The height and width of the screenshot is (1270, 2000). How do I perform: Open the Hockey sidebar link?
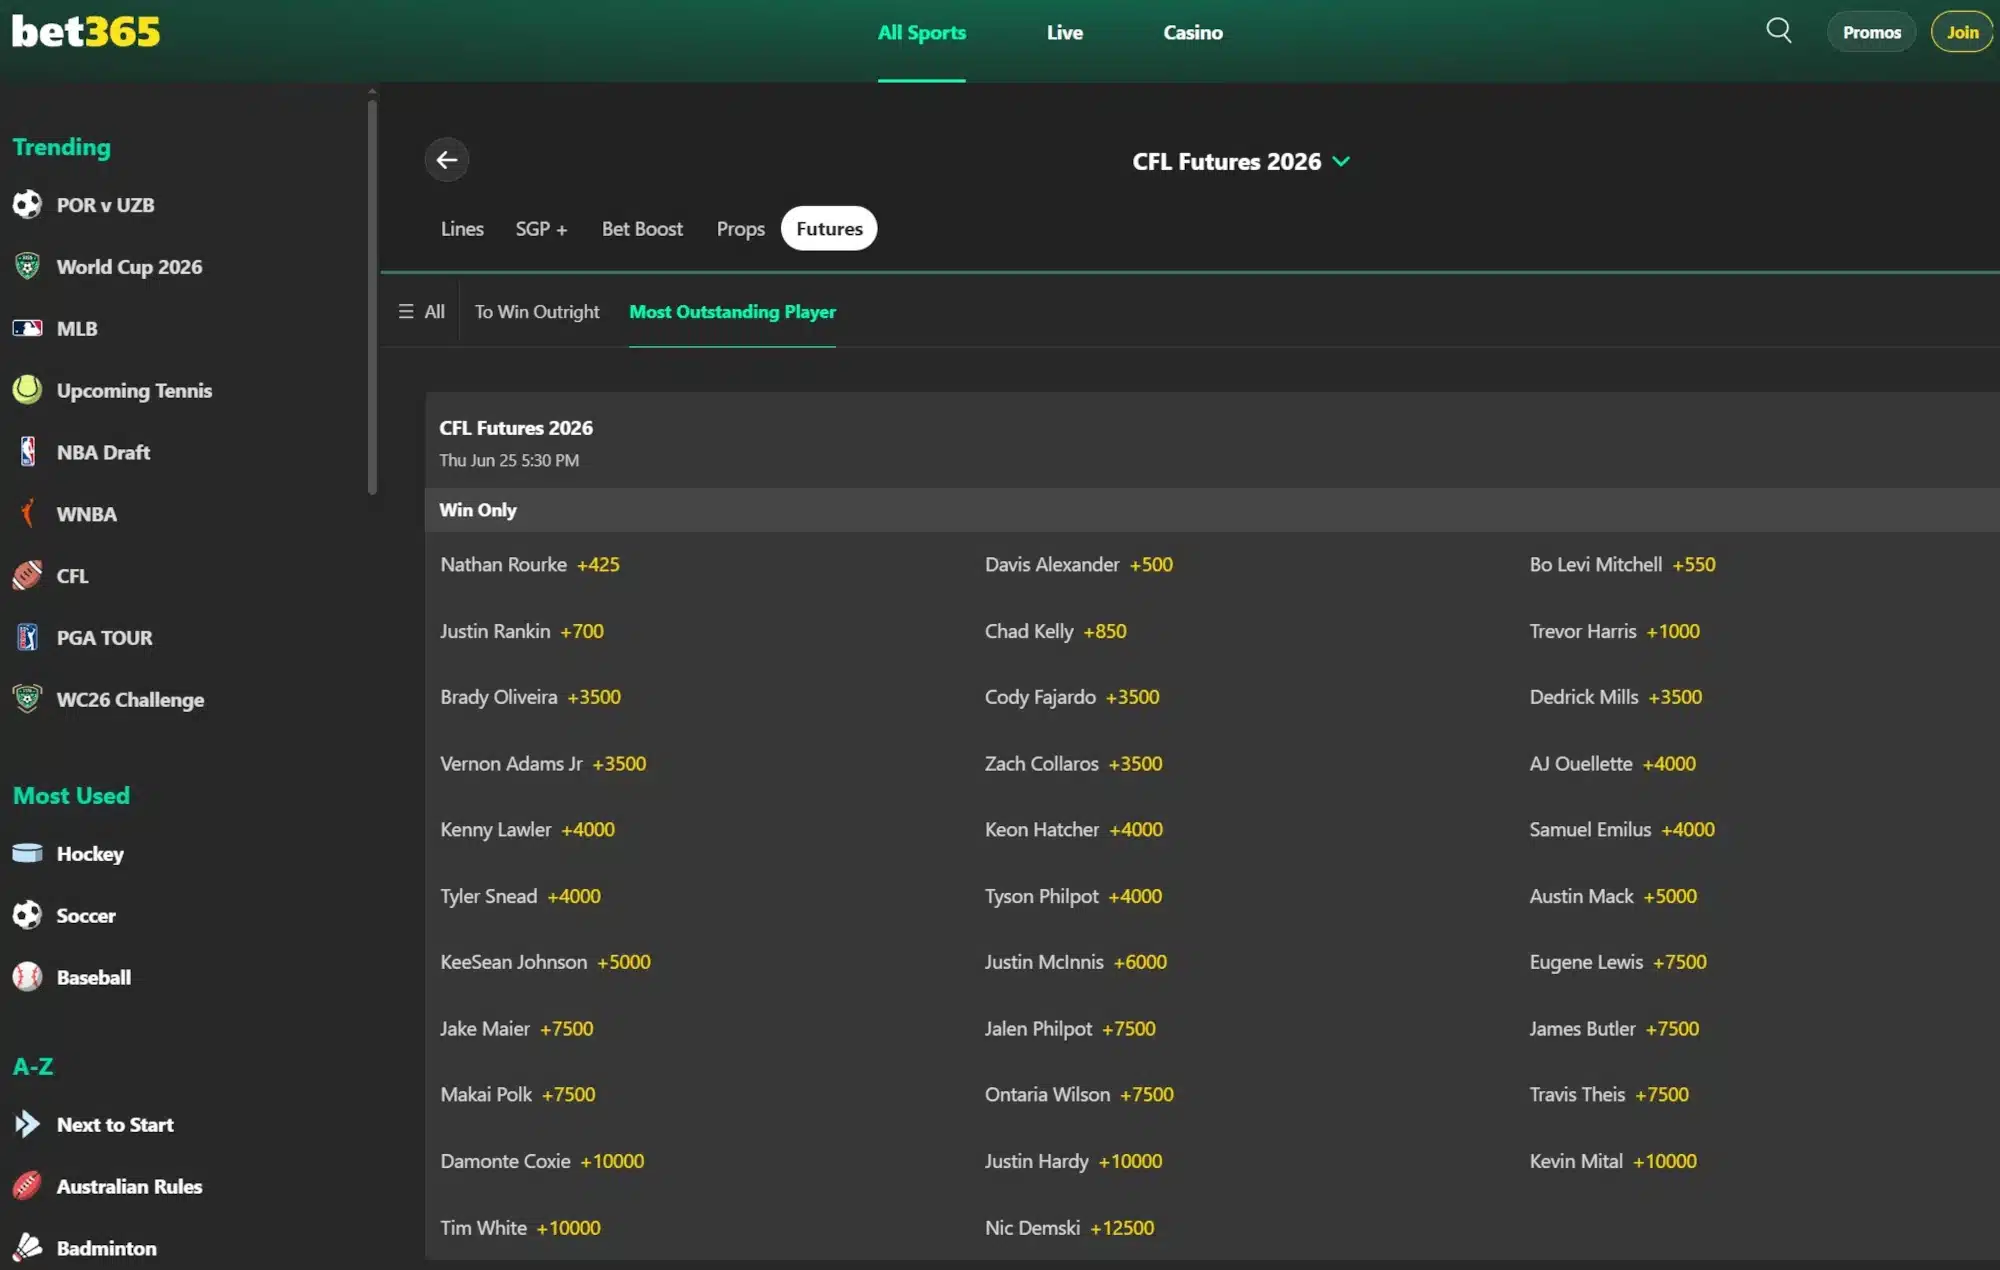pyautogui.click(x=90, y=854)
